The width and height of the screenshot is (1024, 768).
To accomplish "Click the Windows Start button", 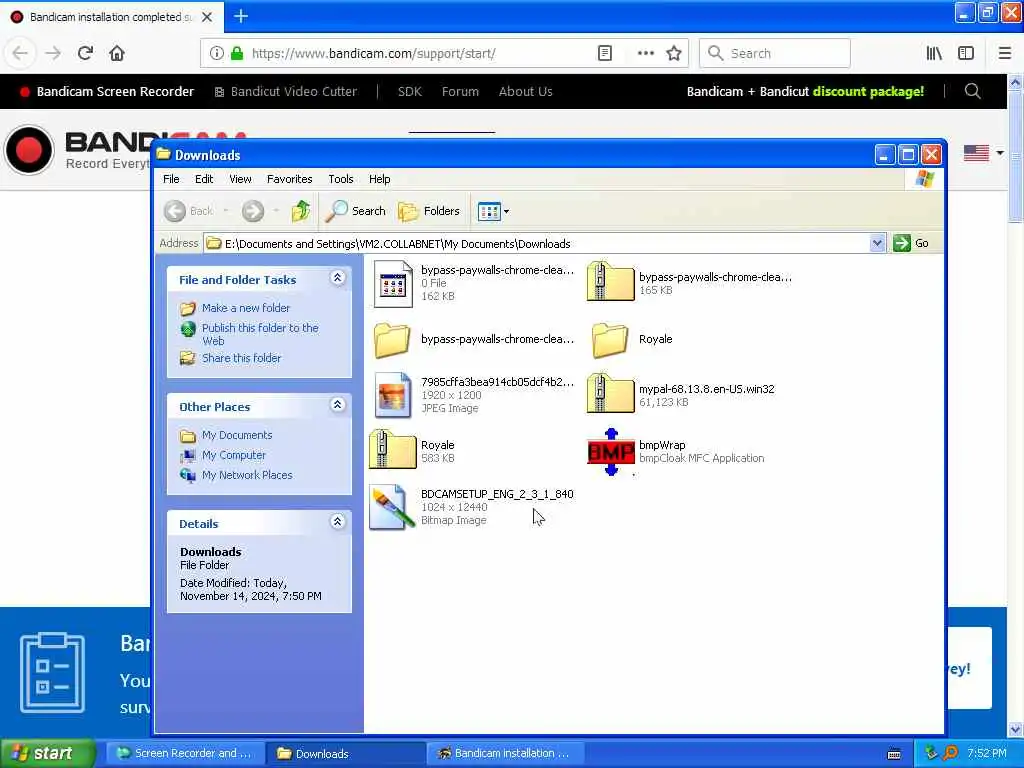I will pyautogui.click(x=48, y=753).
